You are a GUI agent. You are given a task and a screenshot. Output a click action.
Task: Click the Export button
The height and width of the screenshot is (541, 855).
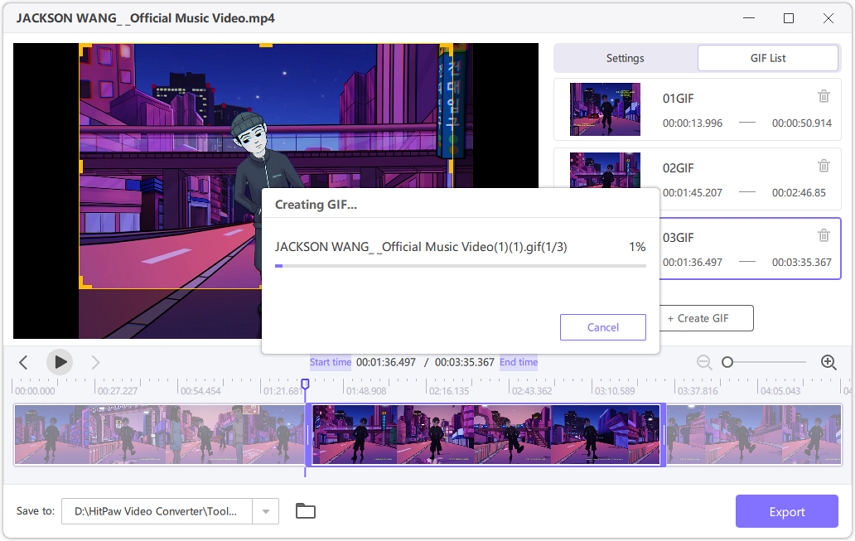[x=786, y=512]
